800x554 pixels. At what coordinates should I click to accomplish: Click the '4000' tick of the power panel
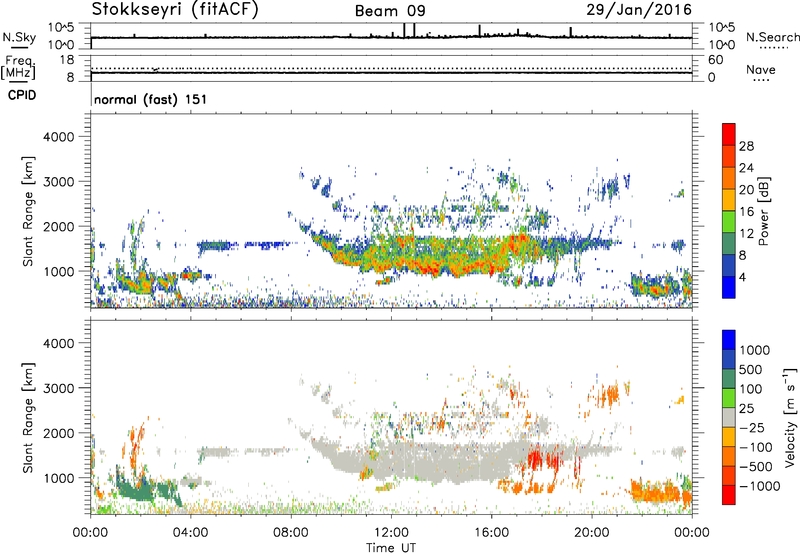[59, 137]
